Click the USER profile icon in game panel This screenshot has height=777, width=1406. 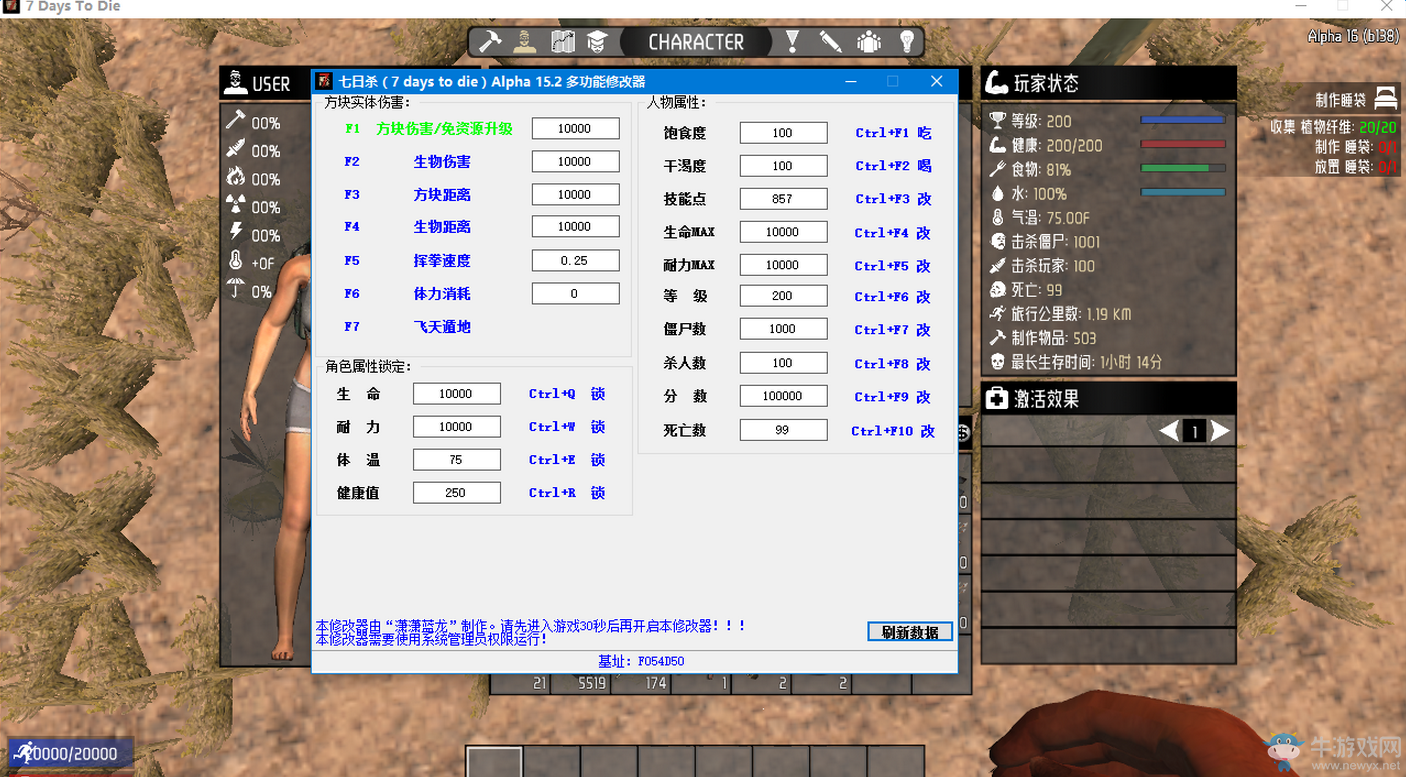[x=235, y=82]
